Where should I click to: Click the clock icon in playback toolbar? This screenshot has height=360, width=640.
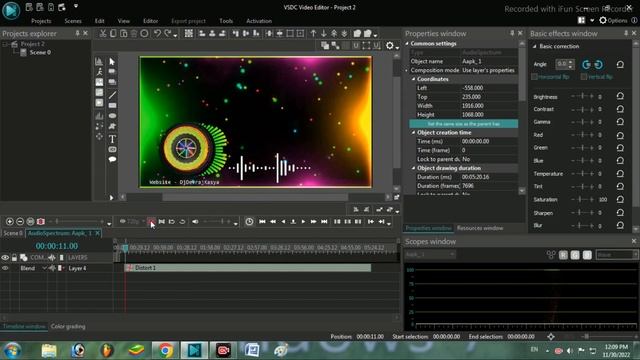[x=249, y=222]
